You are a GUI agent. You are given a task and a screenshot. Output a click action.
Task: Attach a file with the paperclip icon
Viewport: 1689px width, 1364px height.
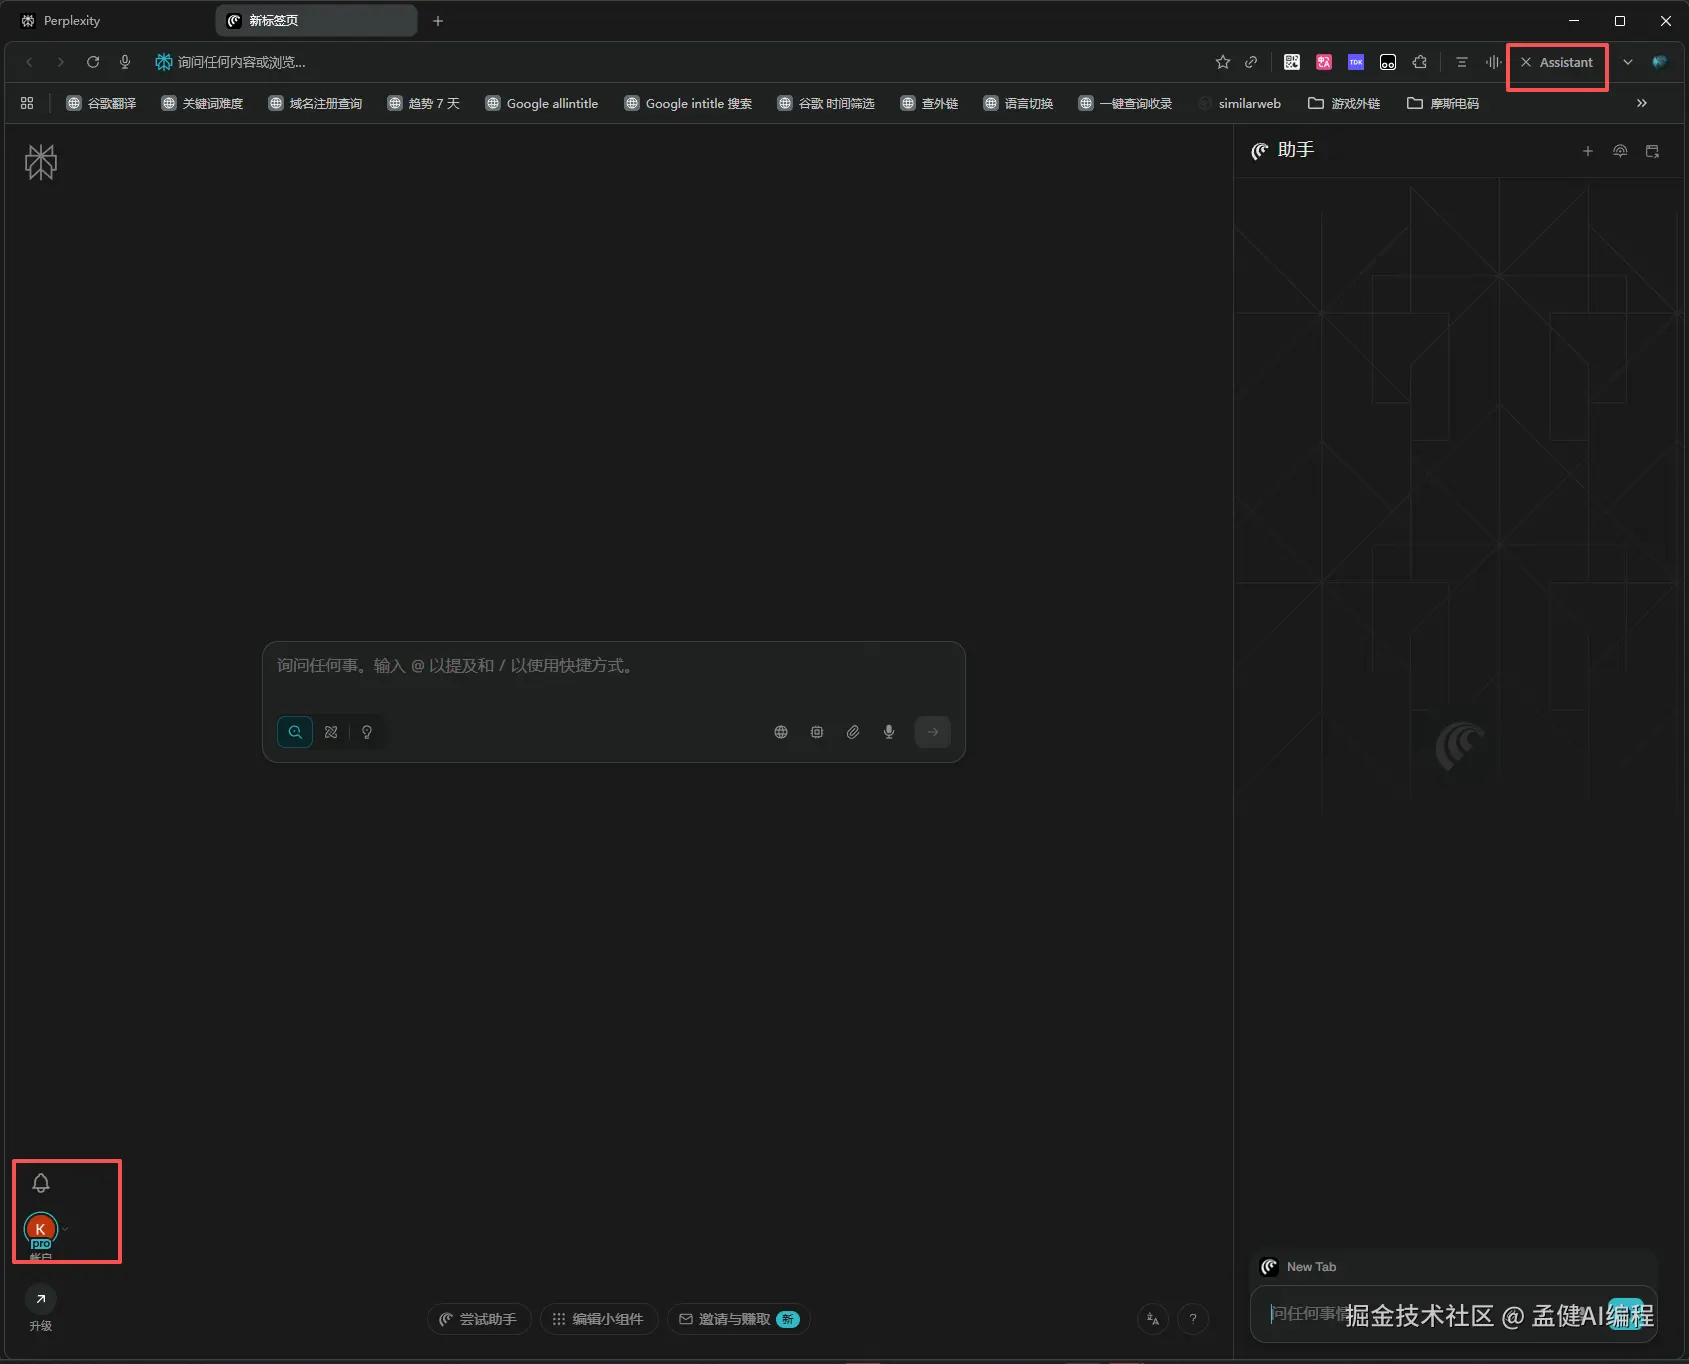853,732
